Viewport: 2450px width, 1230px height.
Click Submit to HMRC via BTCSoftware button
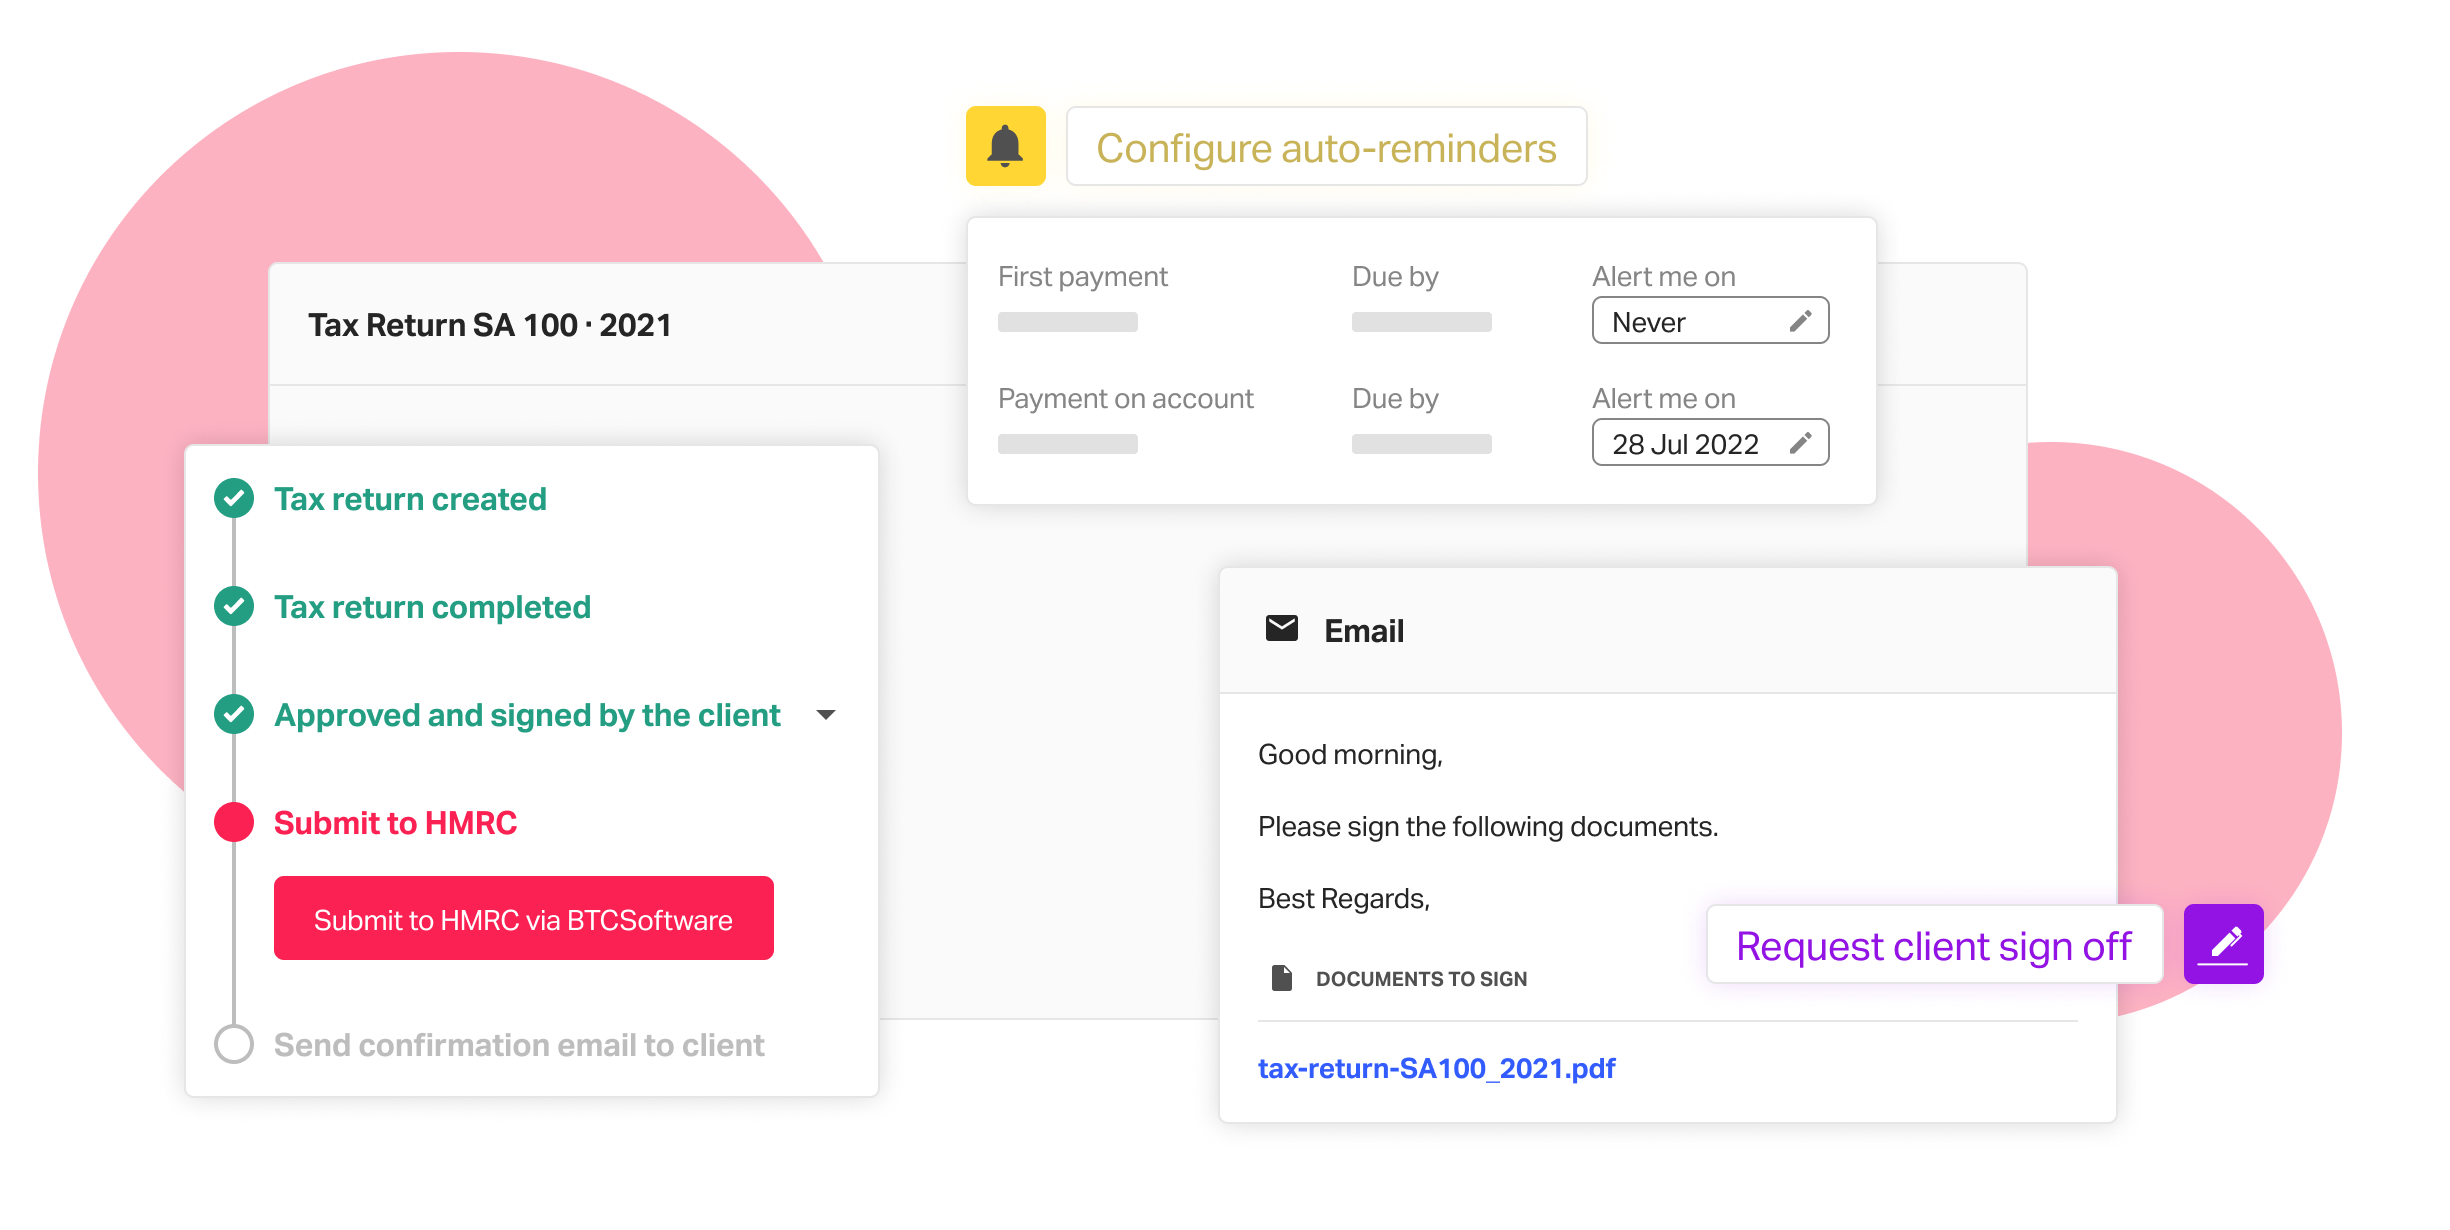[523, 918]
